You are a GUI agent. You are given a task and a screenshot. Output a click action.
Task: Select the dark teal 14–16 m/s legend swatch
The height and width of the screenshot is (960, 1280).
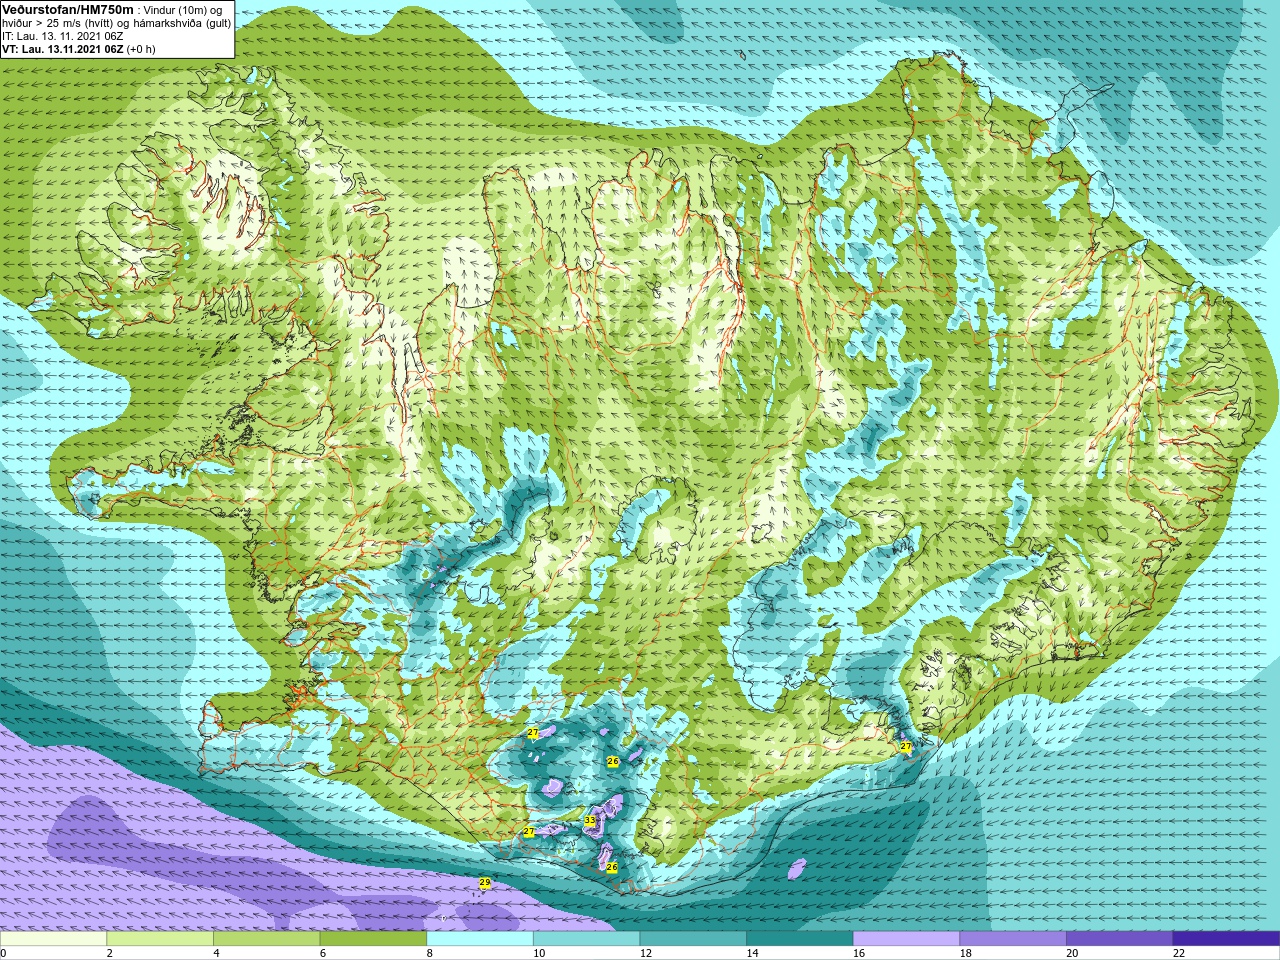point(800,939)
